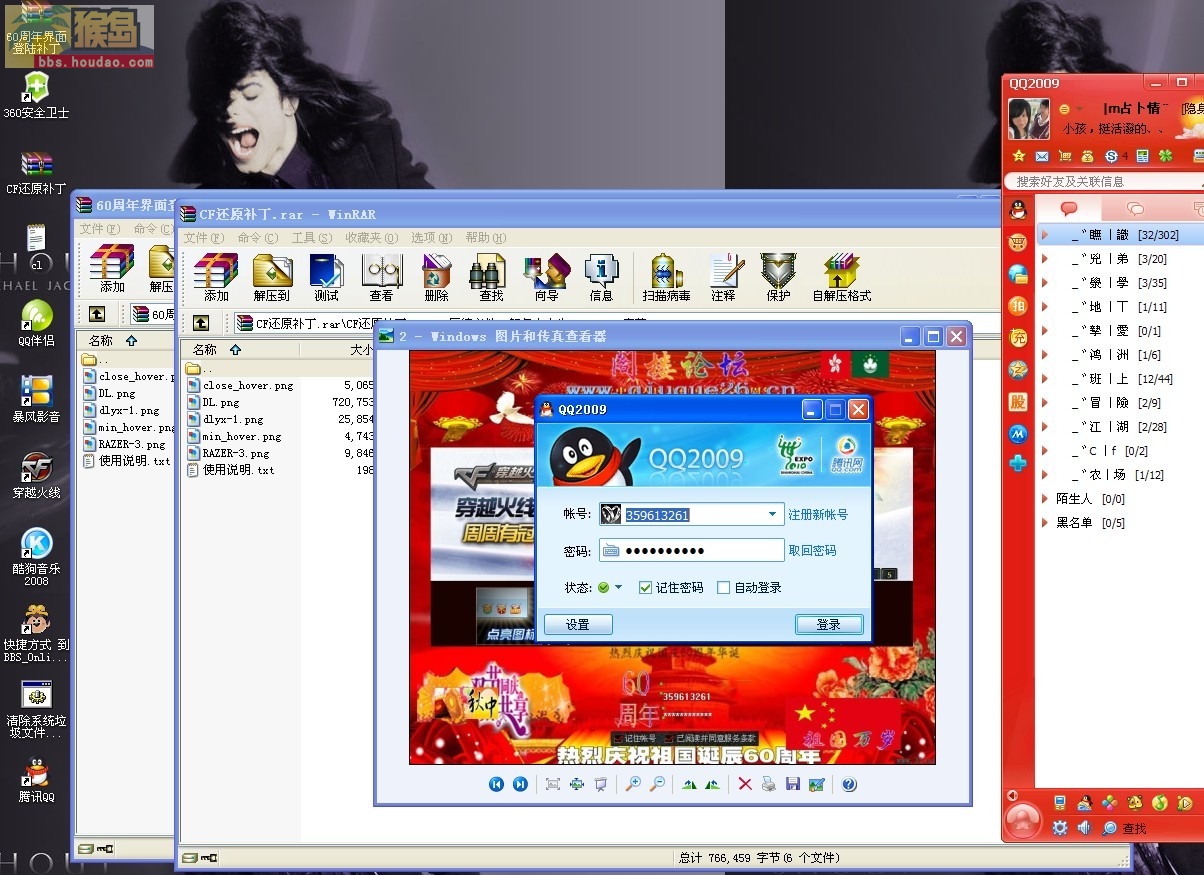Switch to the group chats tab in QQ

(1134, 209)
